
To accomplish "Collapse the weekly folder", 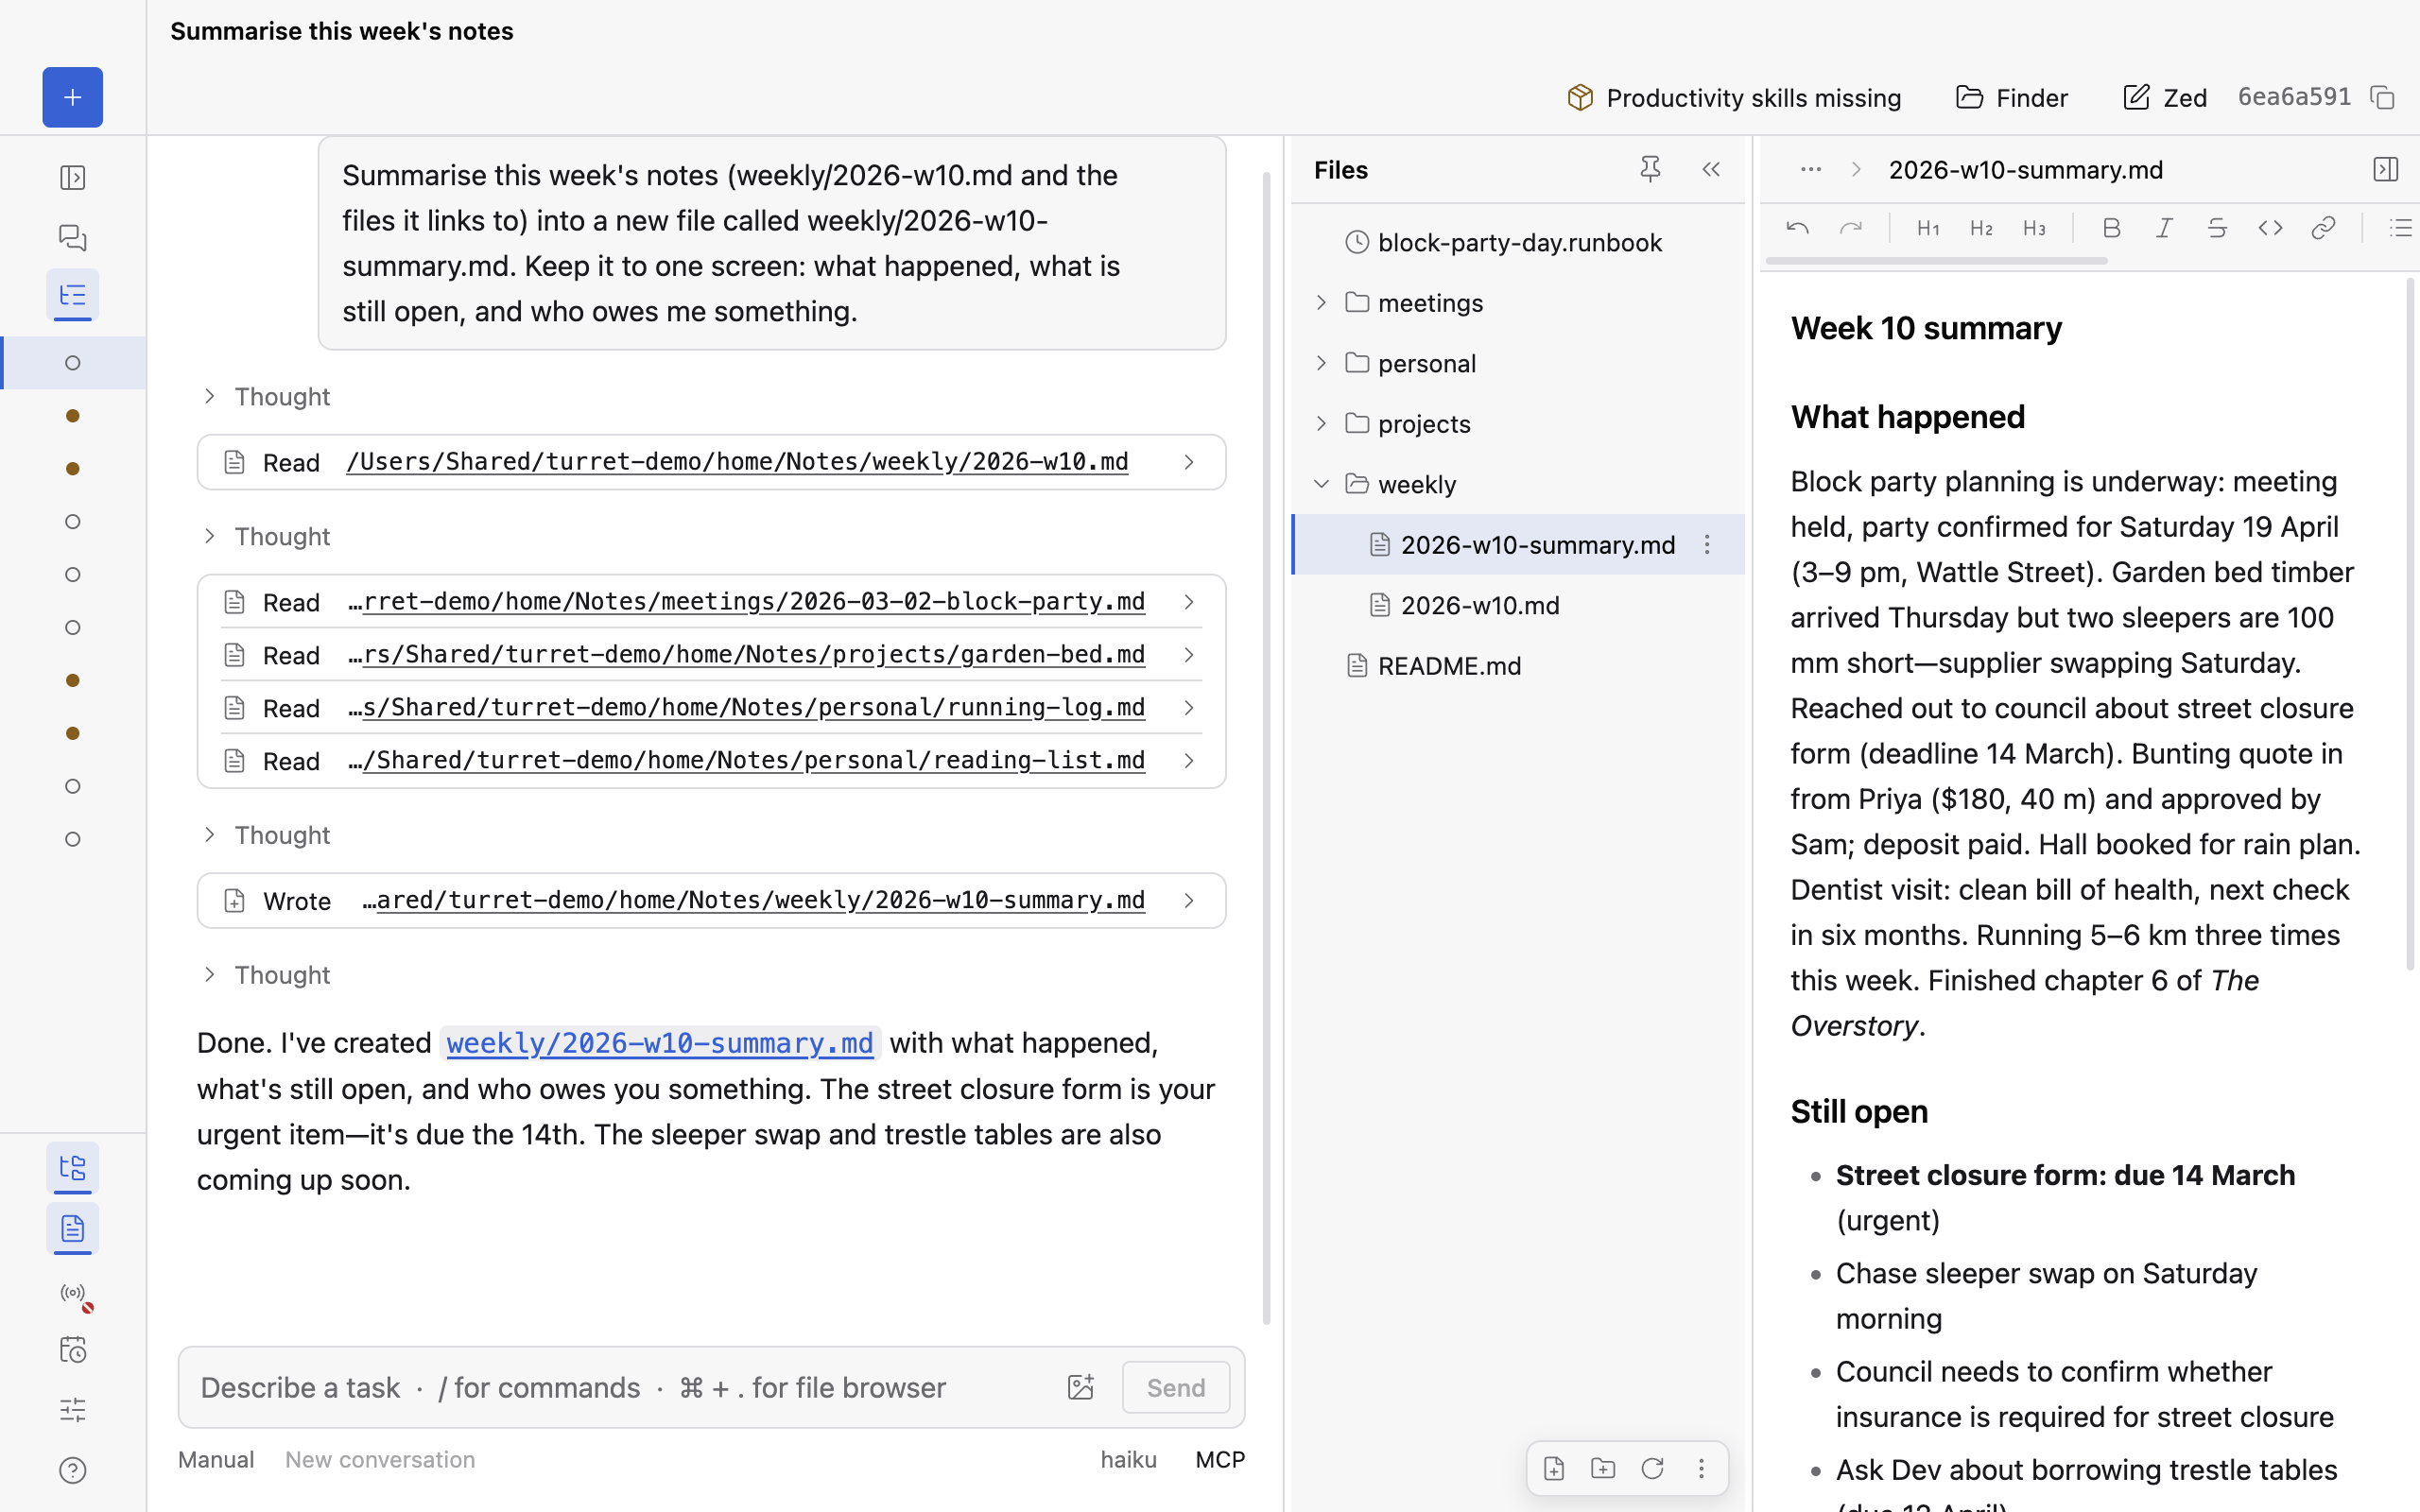I will (x=1321, y=484).
